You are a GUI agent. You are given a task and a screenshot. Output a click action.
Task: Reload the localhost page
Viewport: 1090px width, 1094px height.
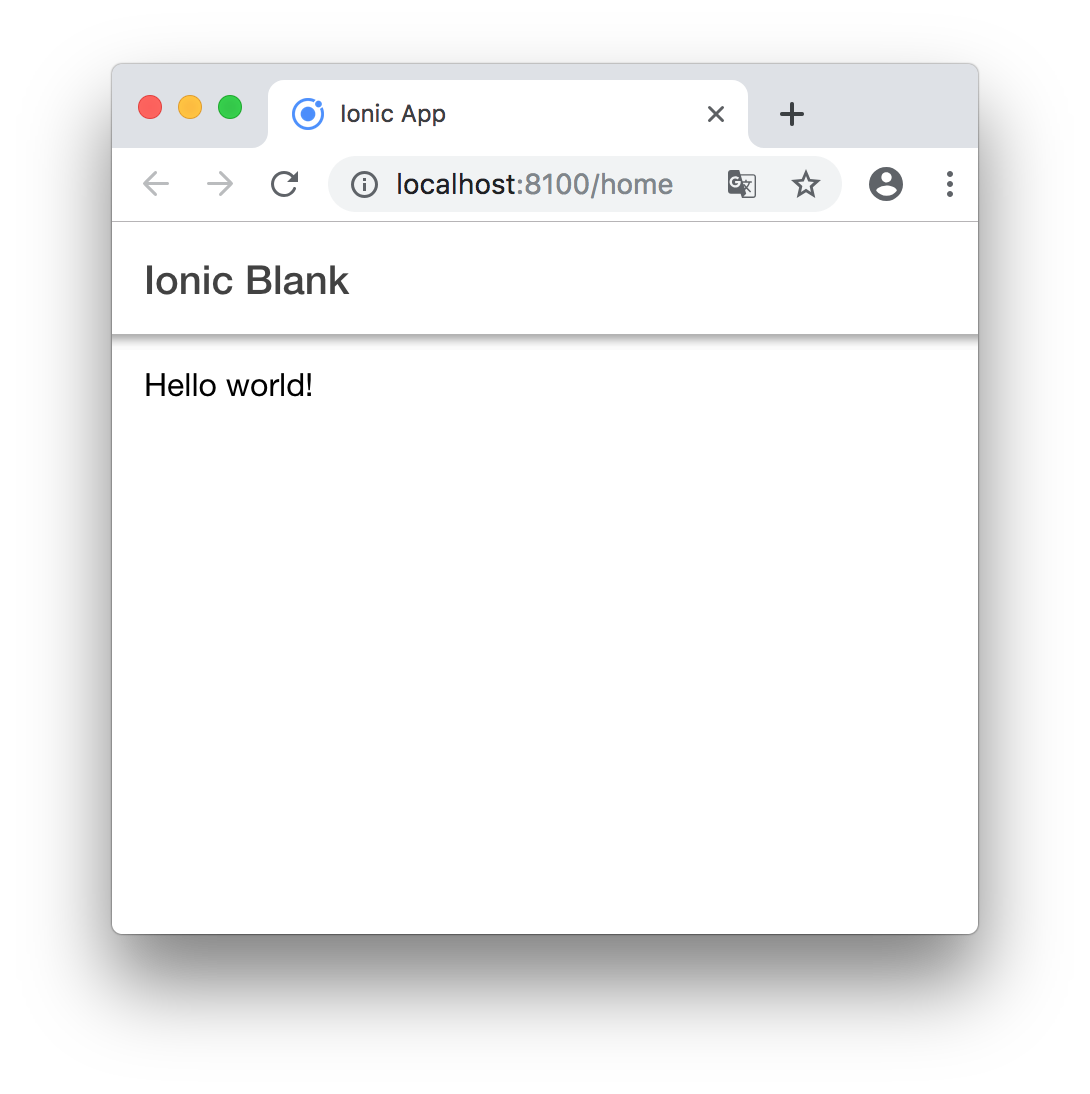(x=284, y=184)
